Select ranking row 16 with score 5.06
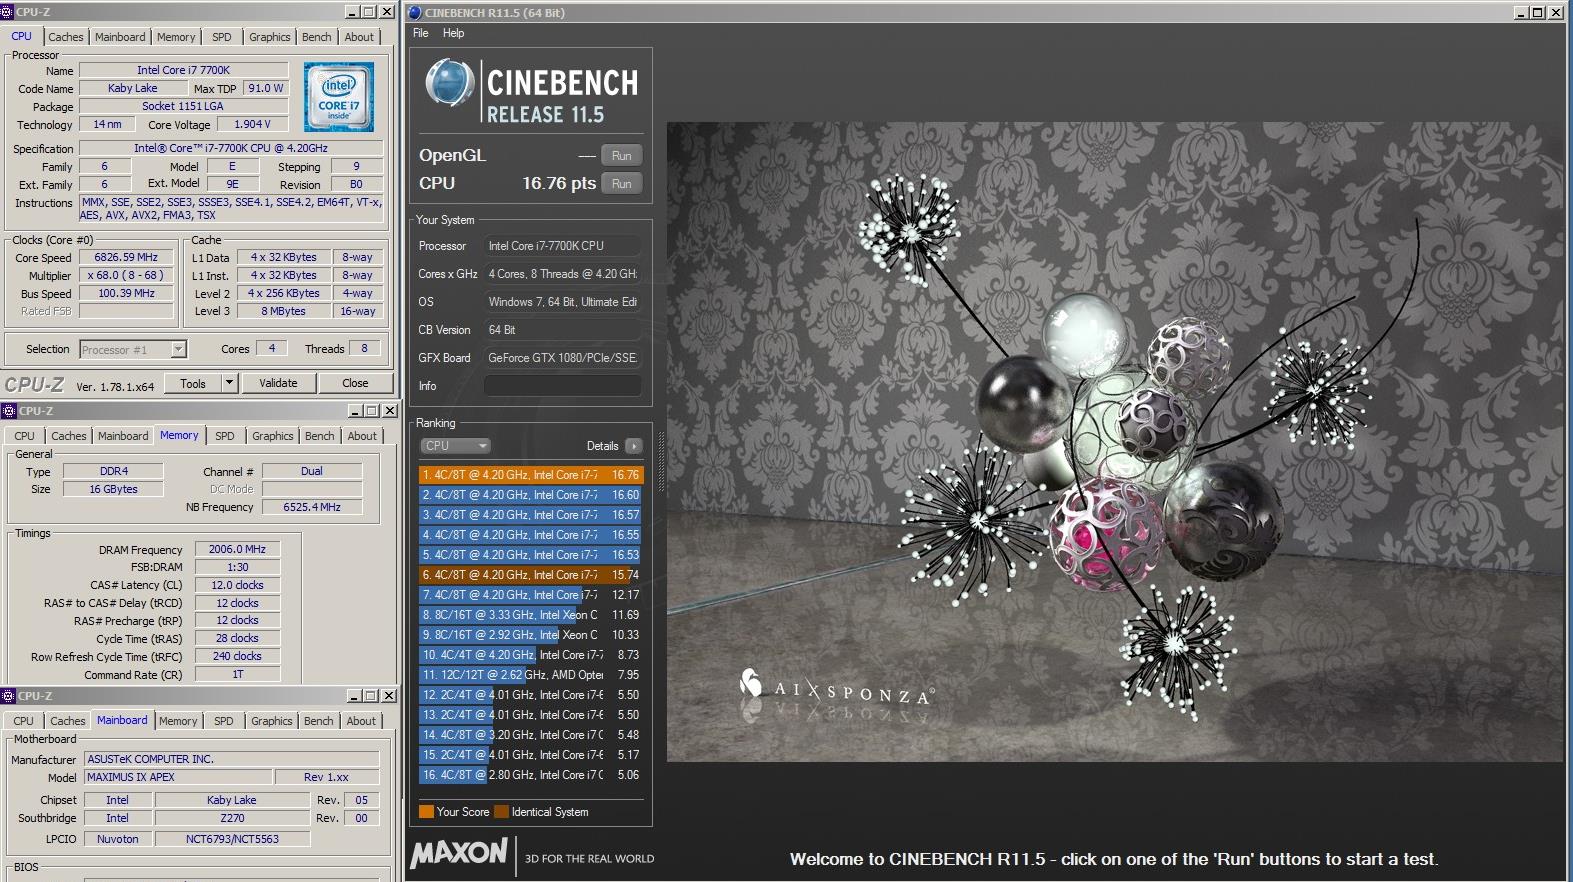Screen dimensions: 1573x882 coord(531,775)
